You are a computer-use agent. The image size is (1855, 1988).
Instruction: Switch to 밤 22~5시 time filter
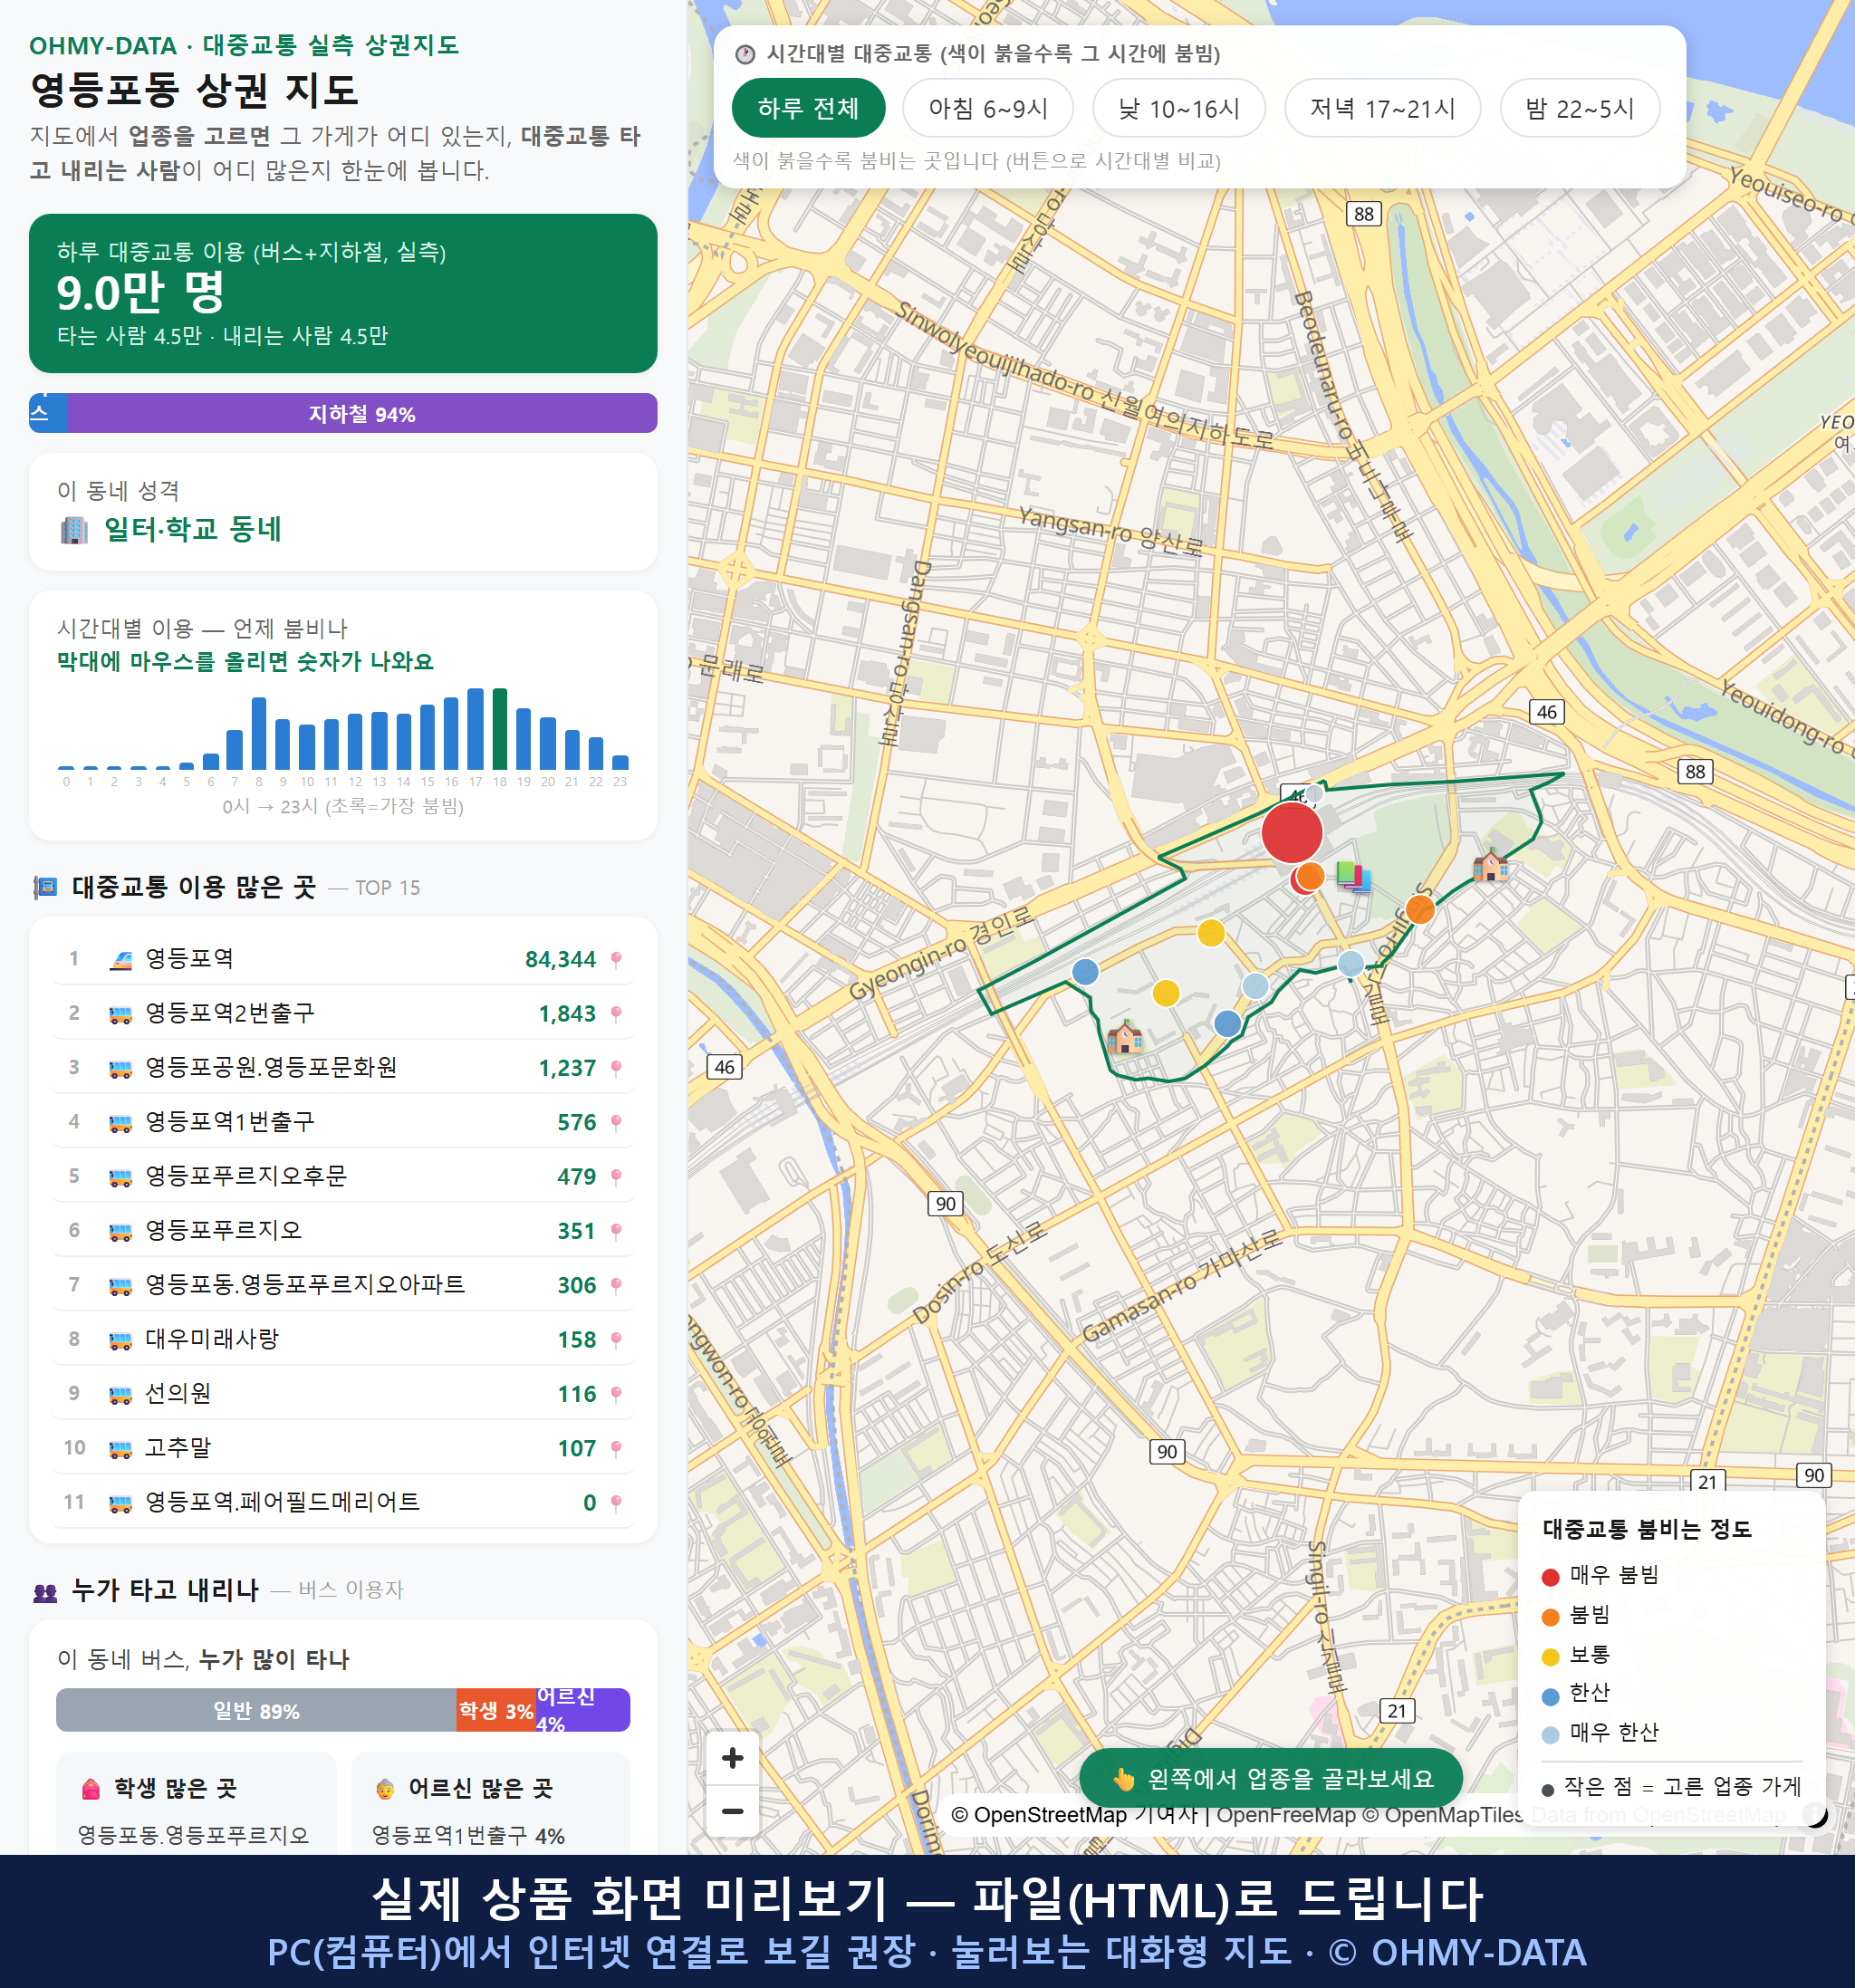(x=1579, y=108)
